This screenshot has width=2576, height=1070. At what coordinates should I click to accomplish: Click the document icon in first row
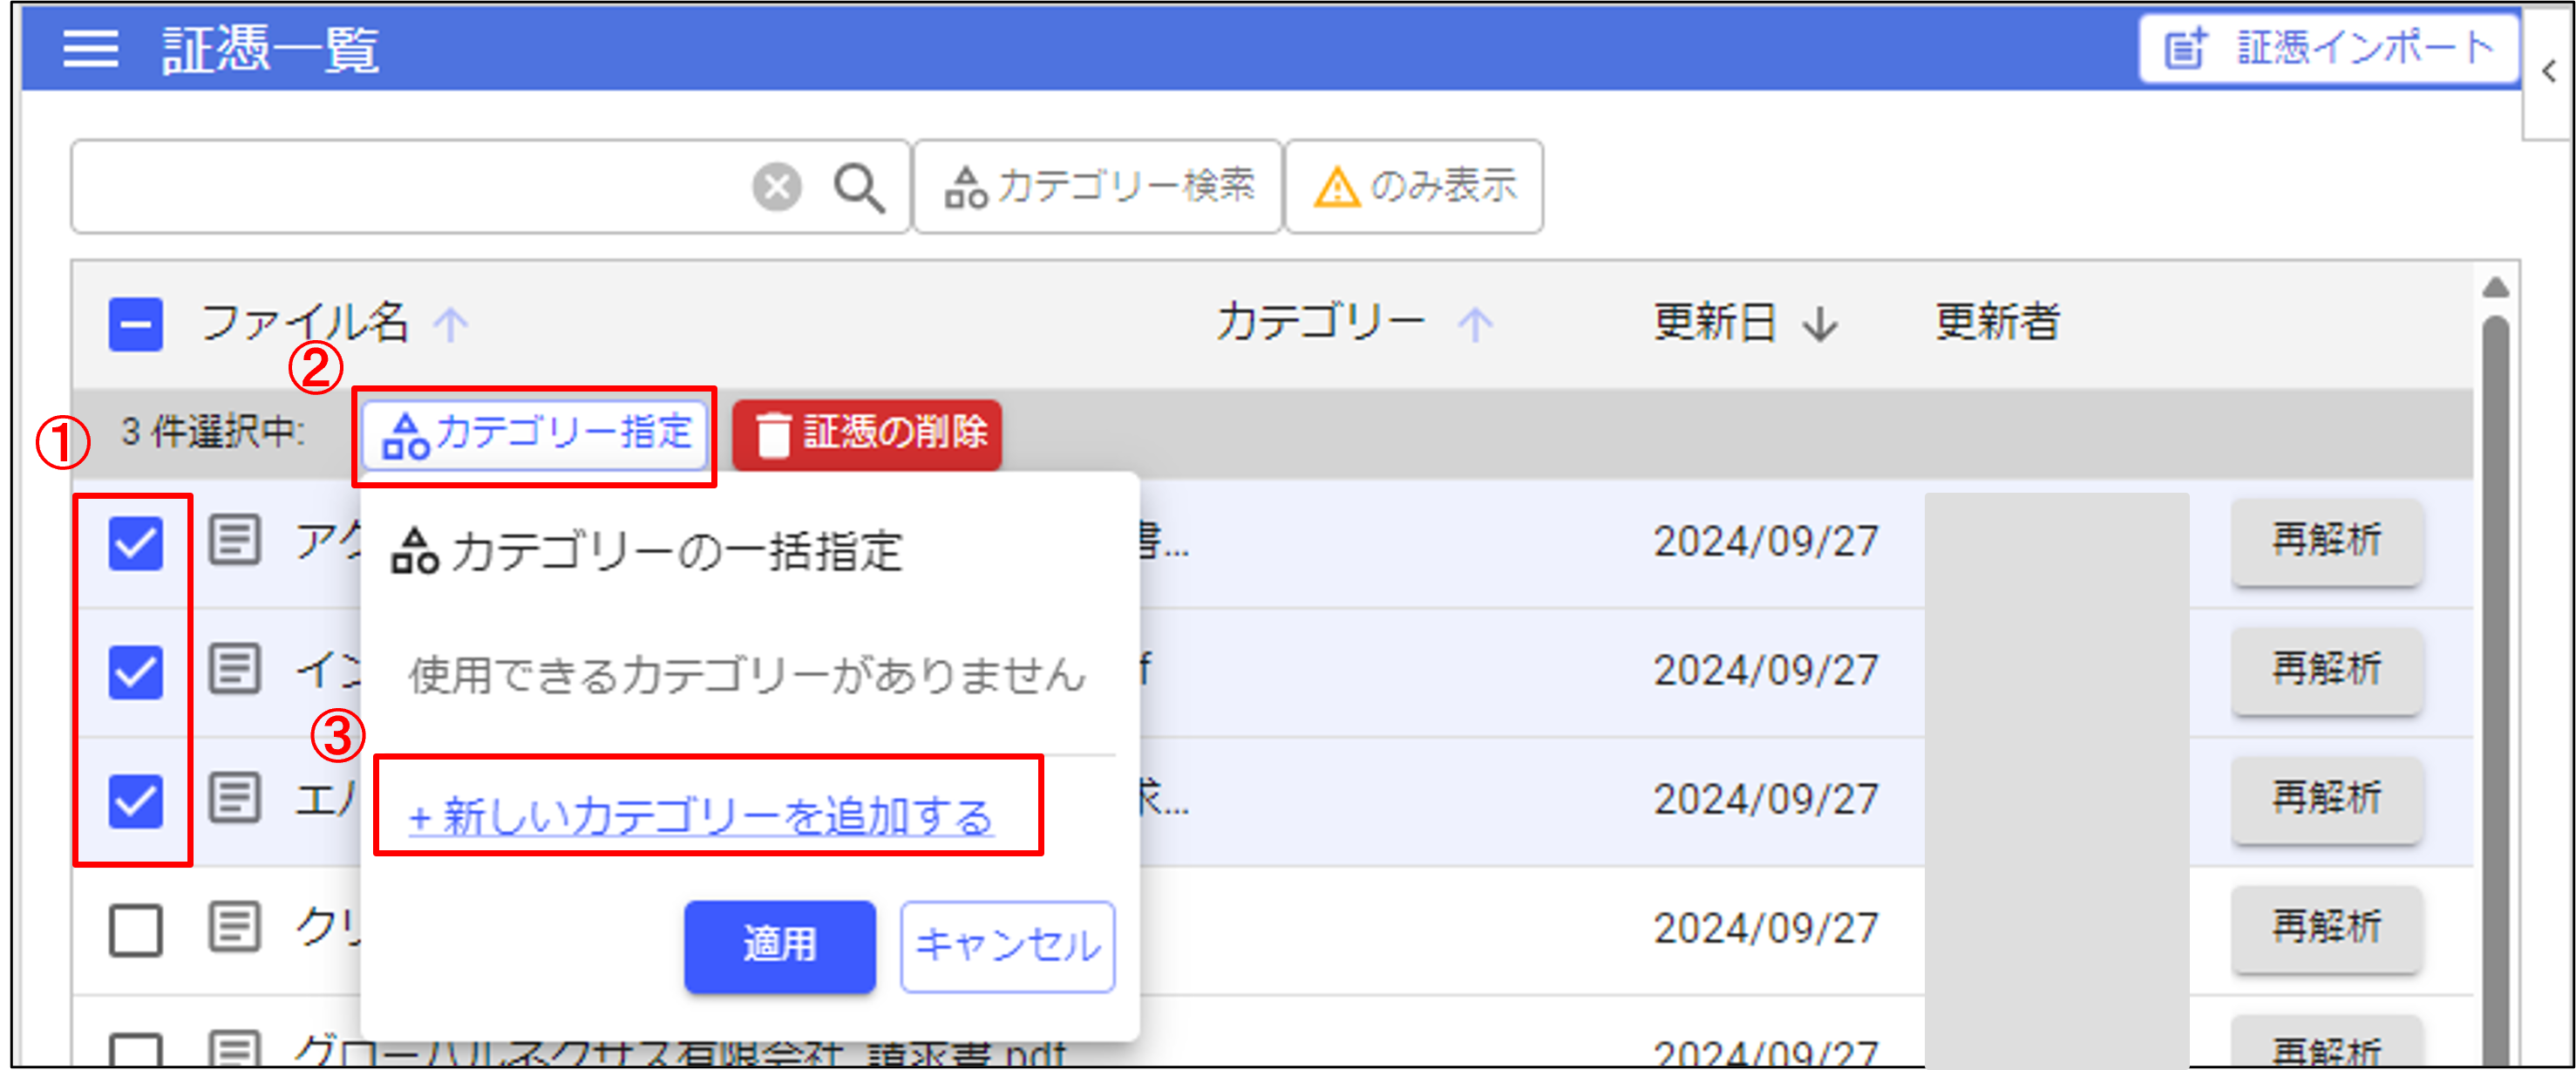tap(235, 541)
